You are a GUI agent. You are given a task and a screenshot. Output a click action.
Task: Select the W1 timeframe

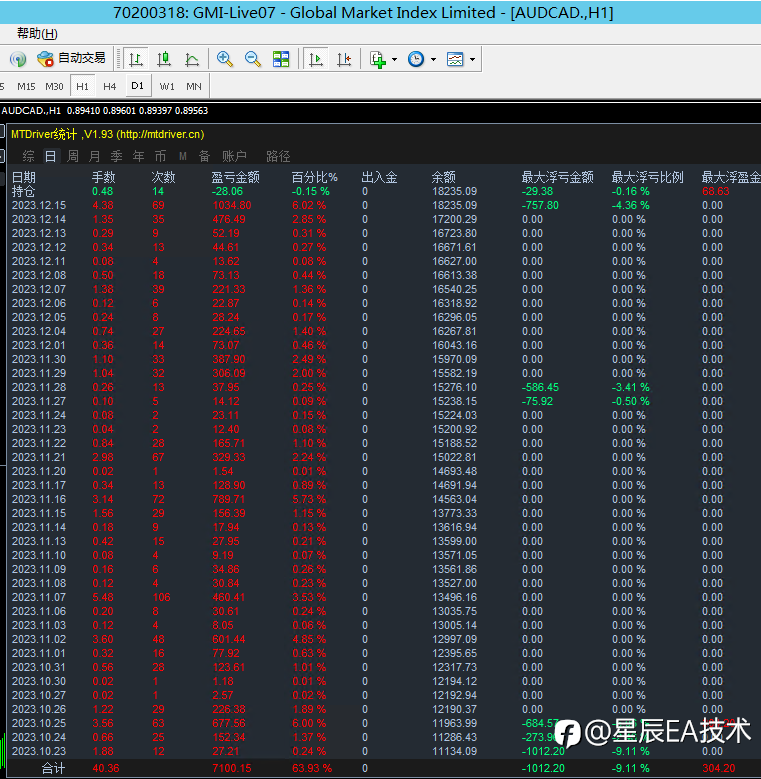(167, 86)
